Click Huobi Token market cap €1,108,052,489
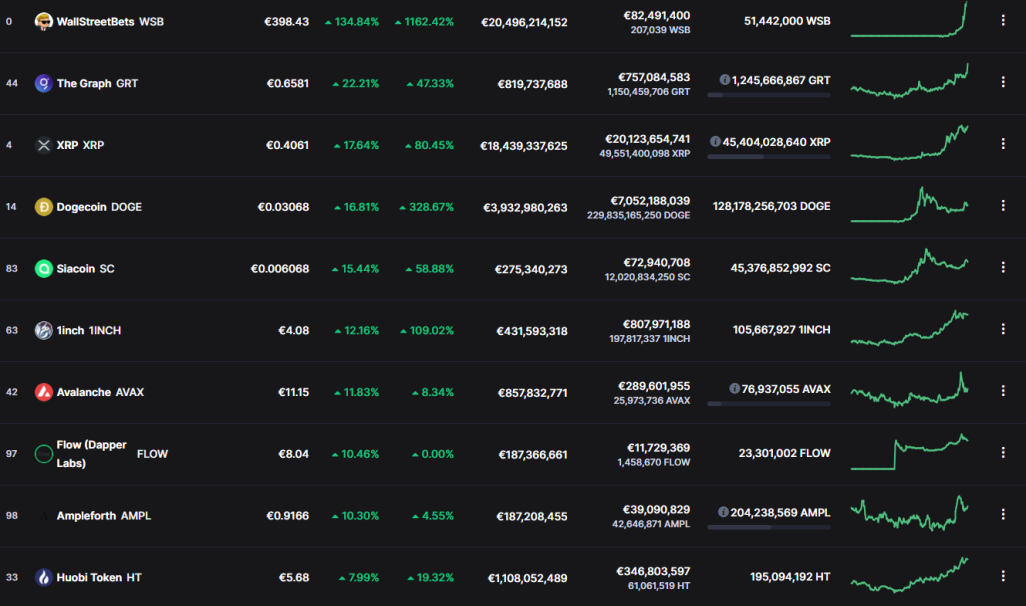This screenshot has height=606, width=1026. pos(527,578)
